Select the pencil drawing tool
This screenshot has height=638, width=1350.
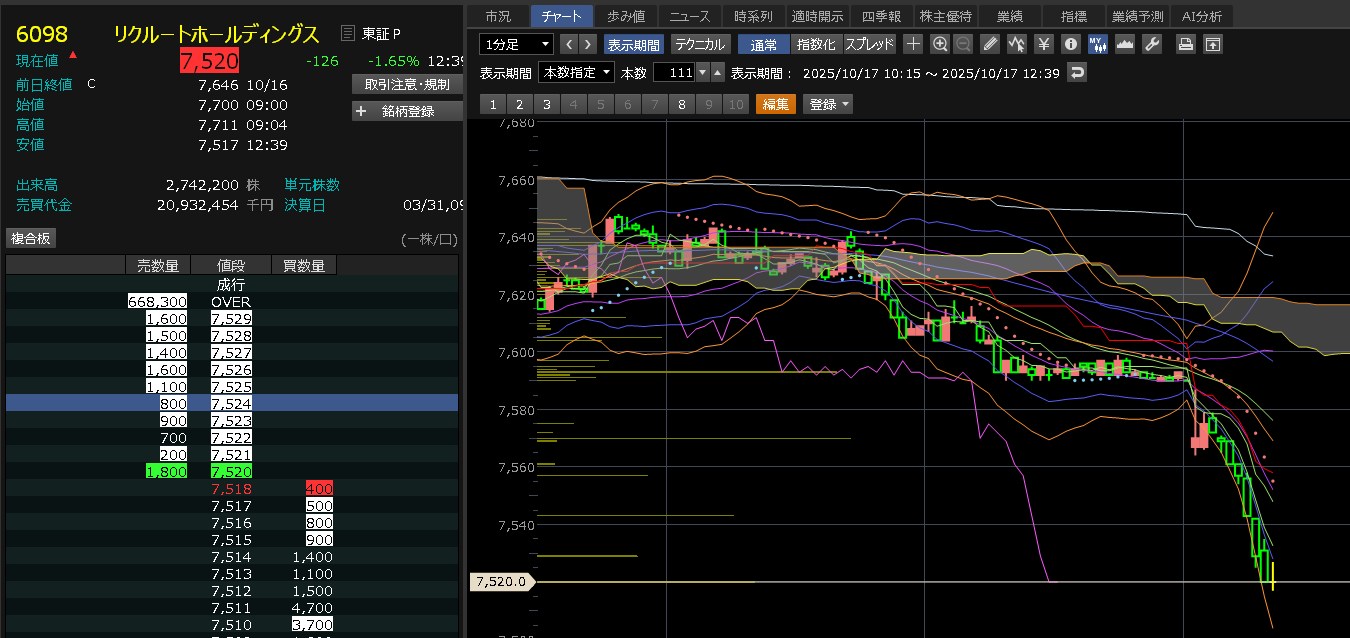(990, 44)
